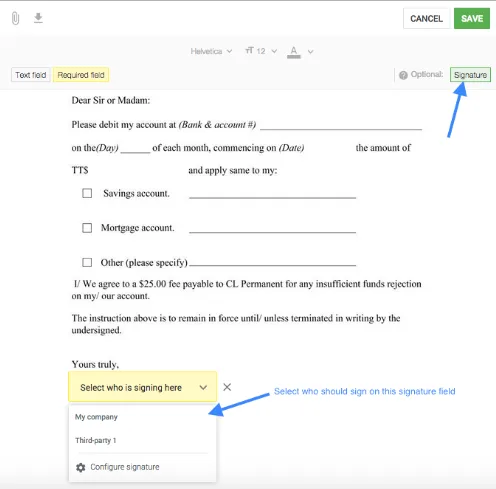Click the paperclip attachment icon

tap(15, 18)
